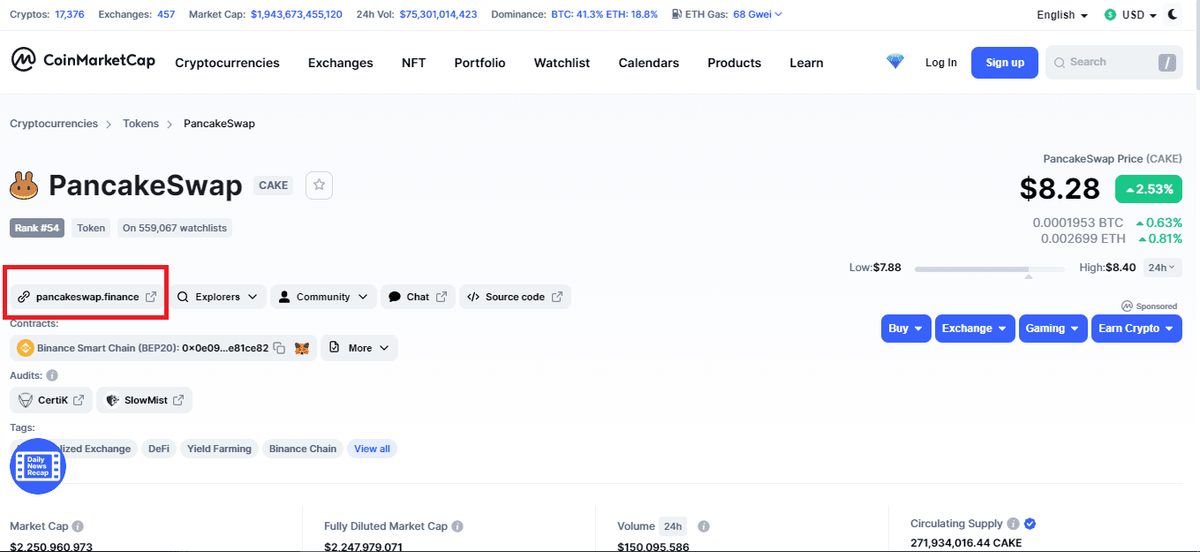Click the Sign up button
The image size is (1200, 552).
click(x=1005, y=62)
